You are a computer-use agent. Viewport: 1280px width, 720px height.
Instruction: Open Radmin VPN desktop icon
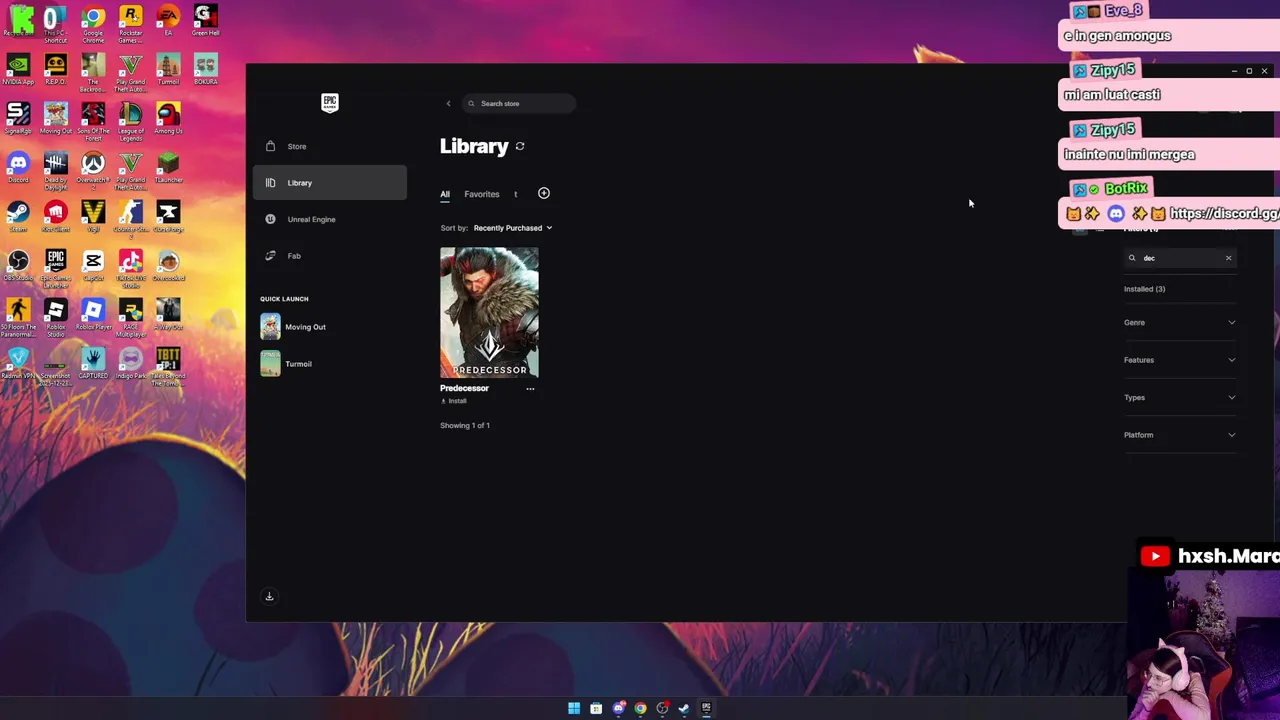point(18,364)
